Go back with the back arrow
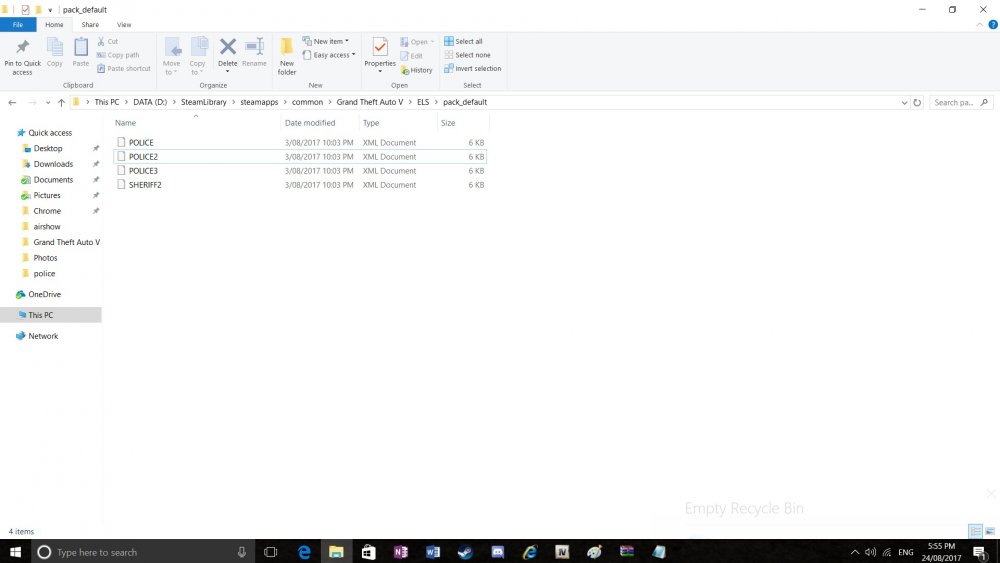The image size is (1000, 563). [x=12, y=102]
